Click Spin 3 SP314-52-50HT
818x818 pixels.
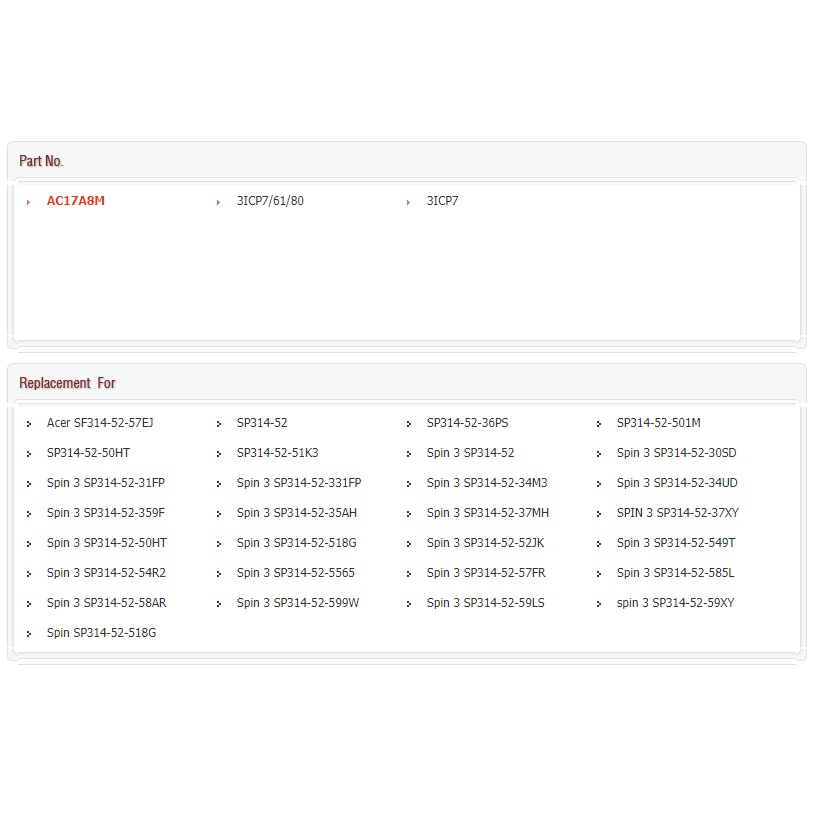107,543
